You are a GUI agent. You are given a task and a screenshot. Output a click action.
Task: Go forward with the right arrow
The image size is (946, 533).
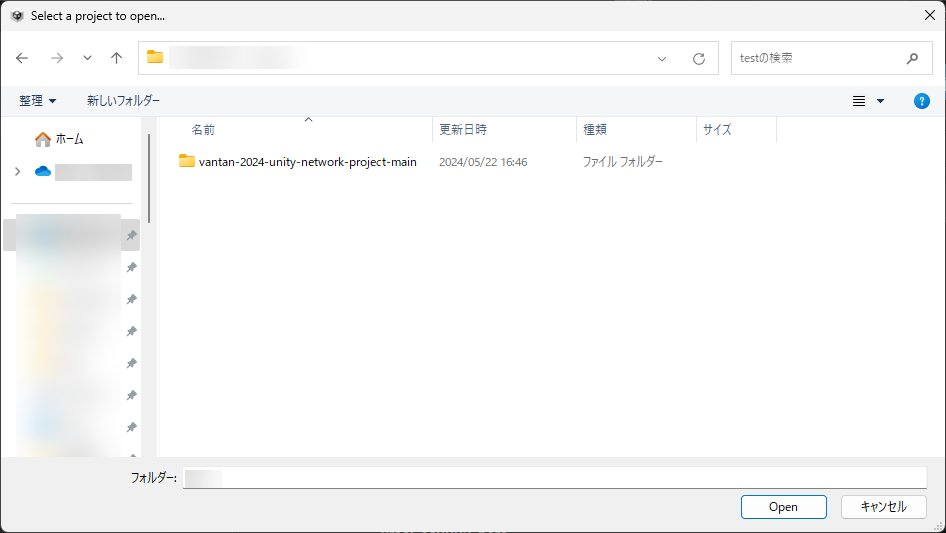click(x=57, y=58)
